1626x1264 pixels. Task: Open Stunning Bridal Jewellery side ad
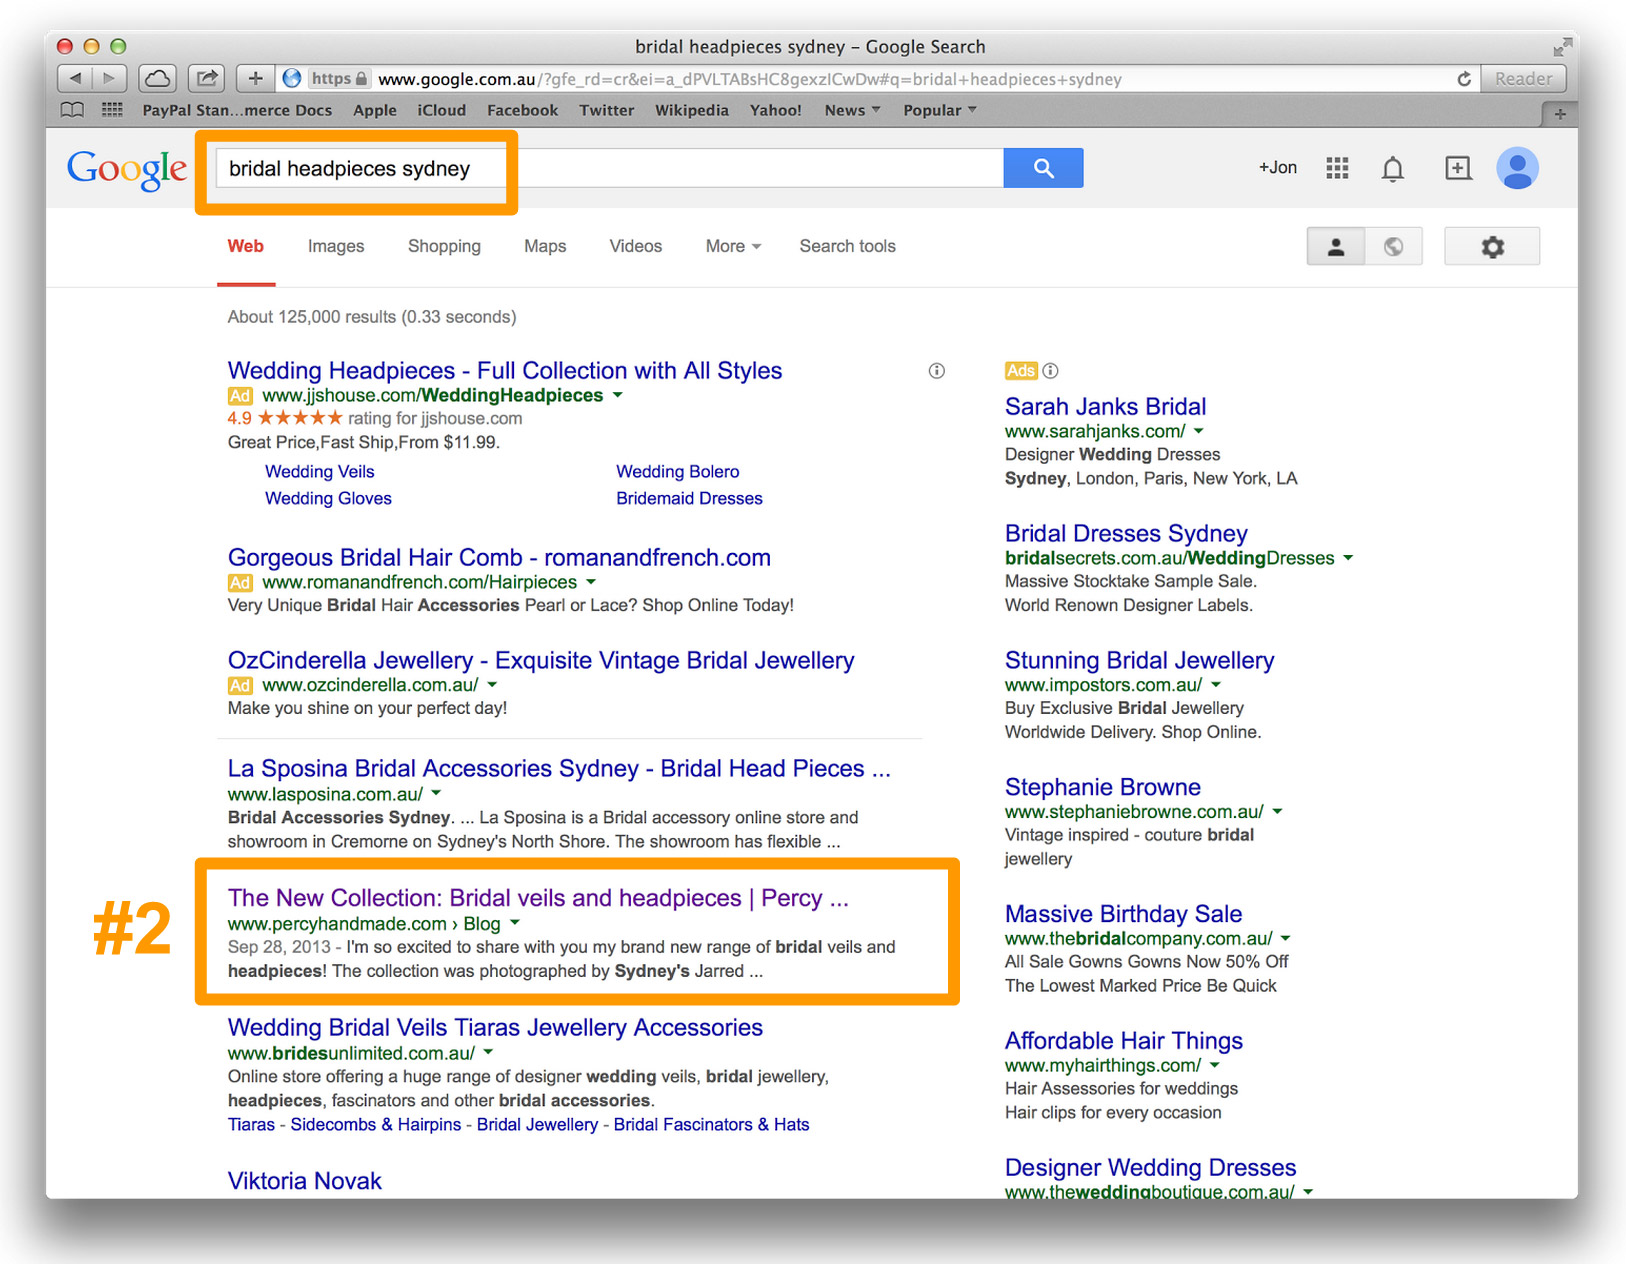(x=1139, y=661)
